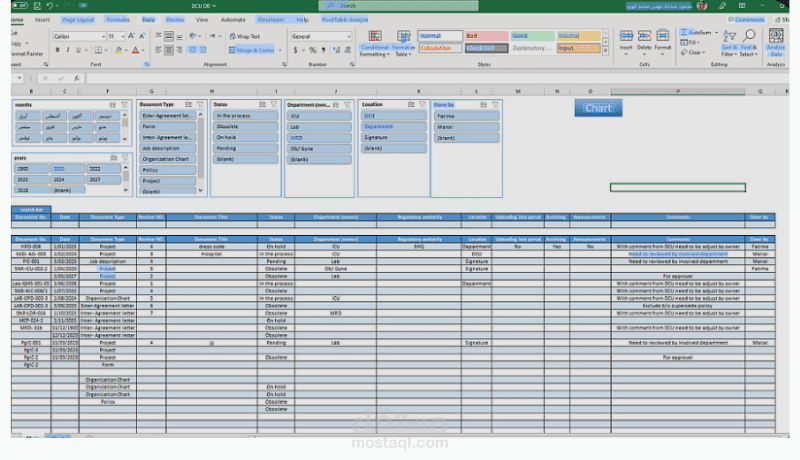
Task: Decrease font size with the small A icon
Action: coord(142,36)
